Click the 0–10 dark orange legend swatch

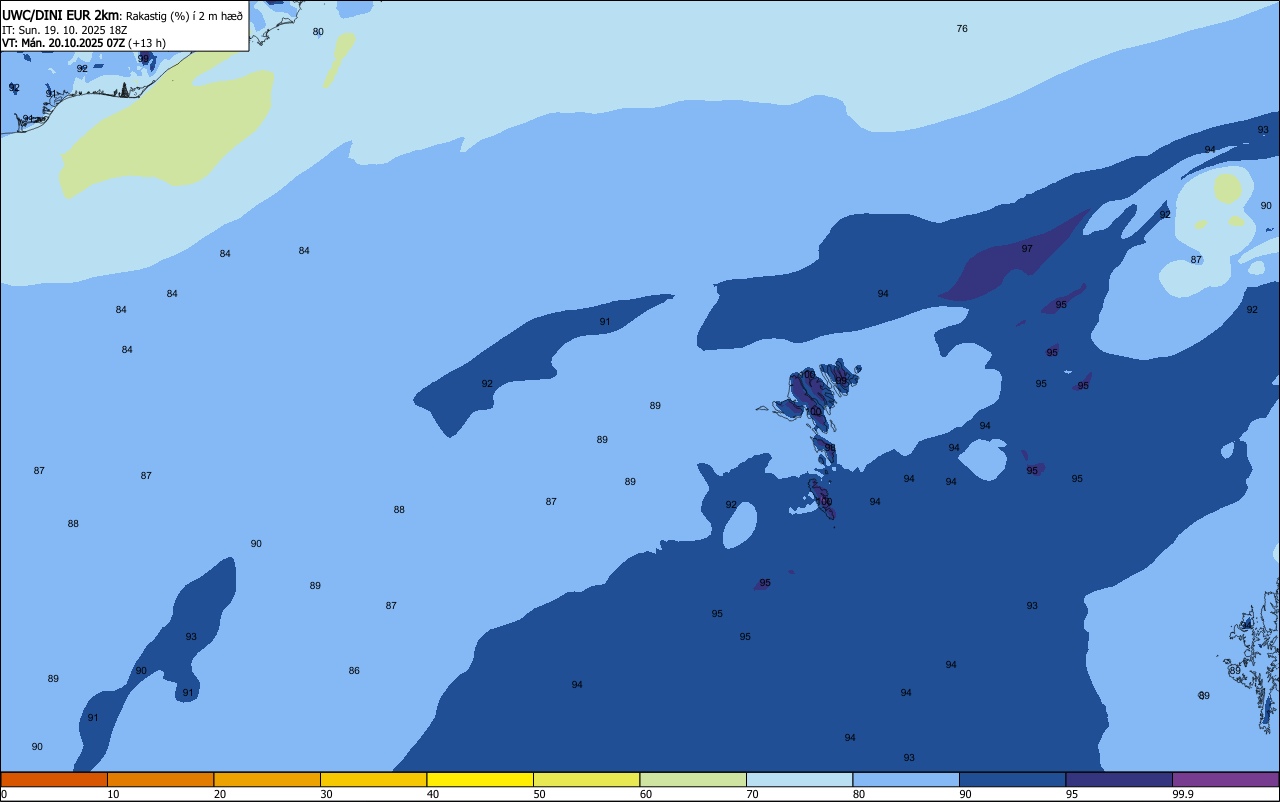tap(54, 779)
